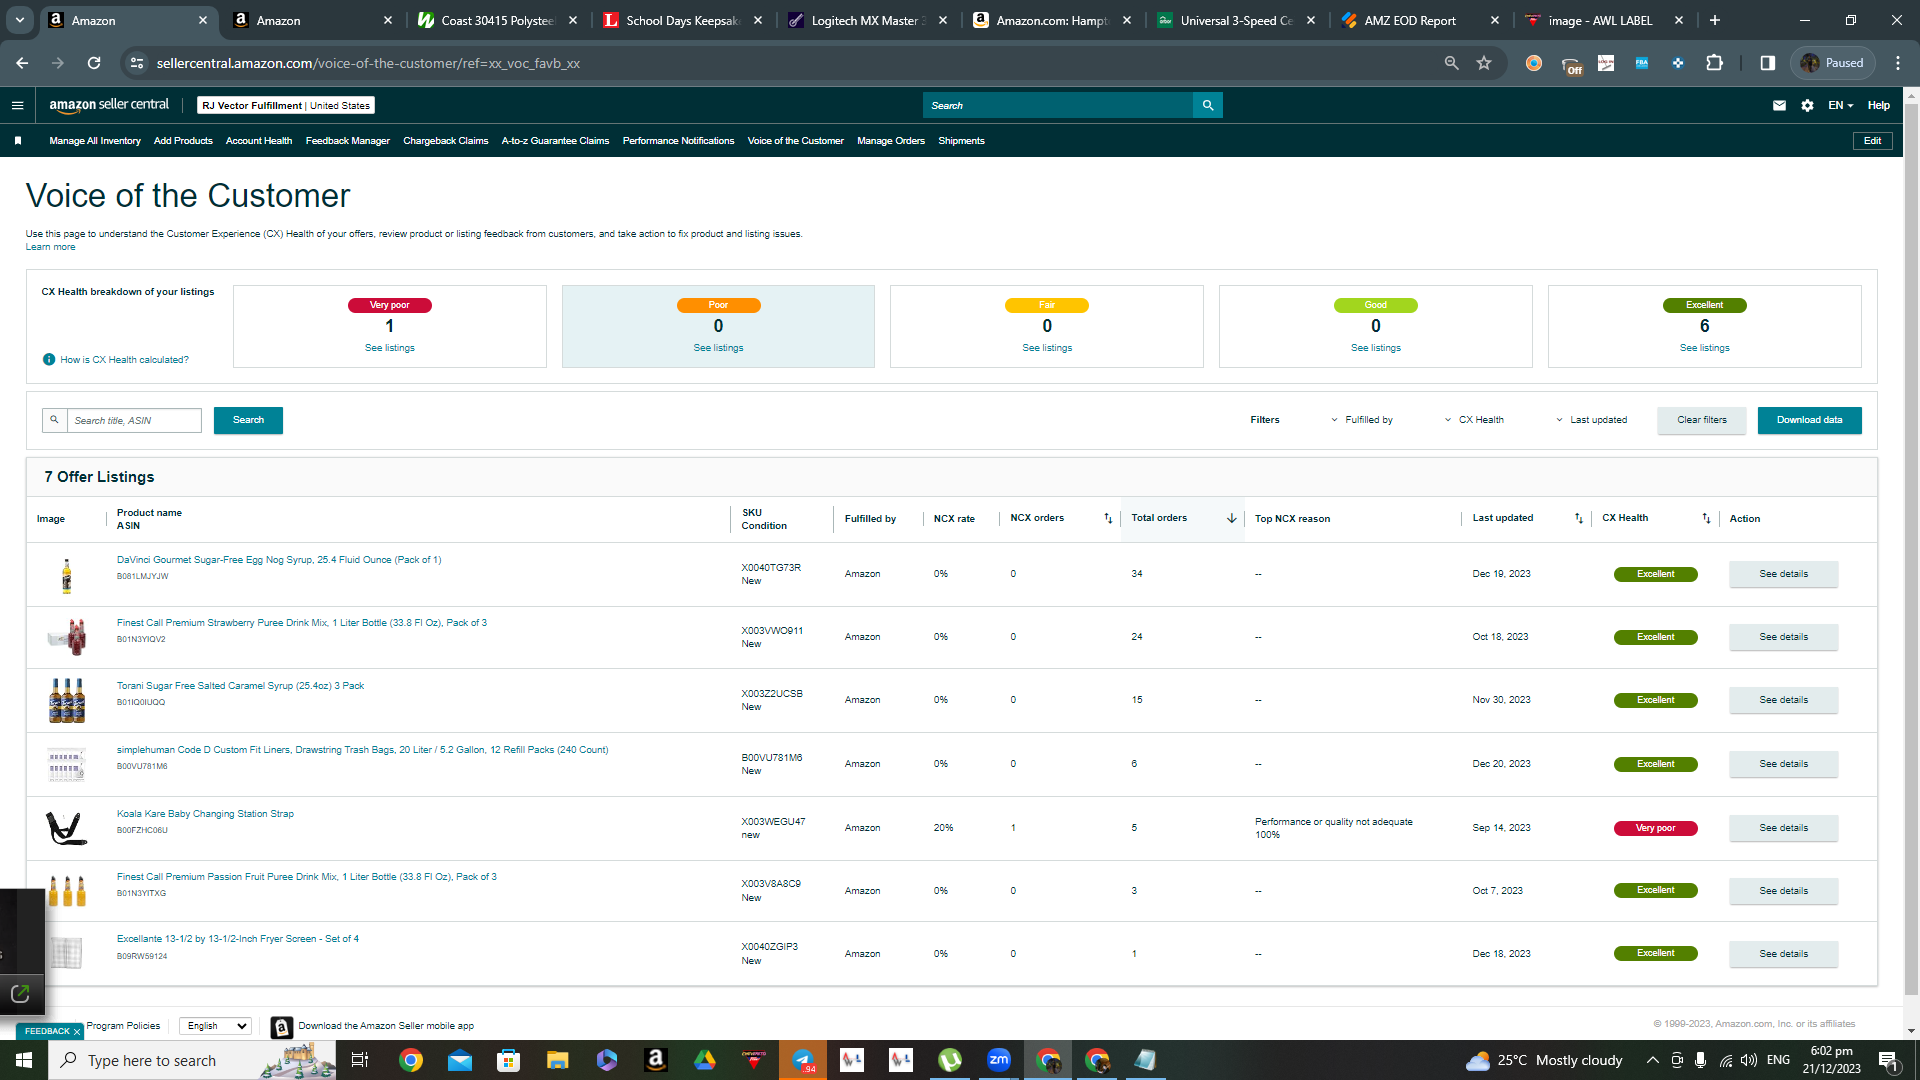Viewport: 1920px width, 1080px height.
Task: Open File Explorer from the taskbar
Action: click(x=558, y=1060)
